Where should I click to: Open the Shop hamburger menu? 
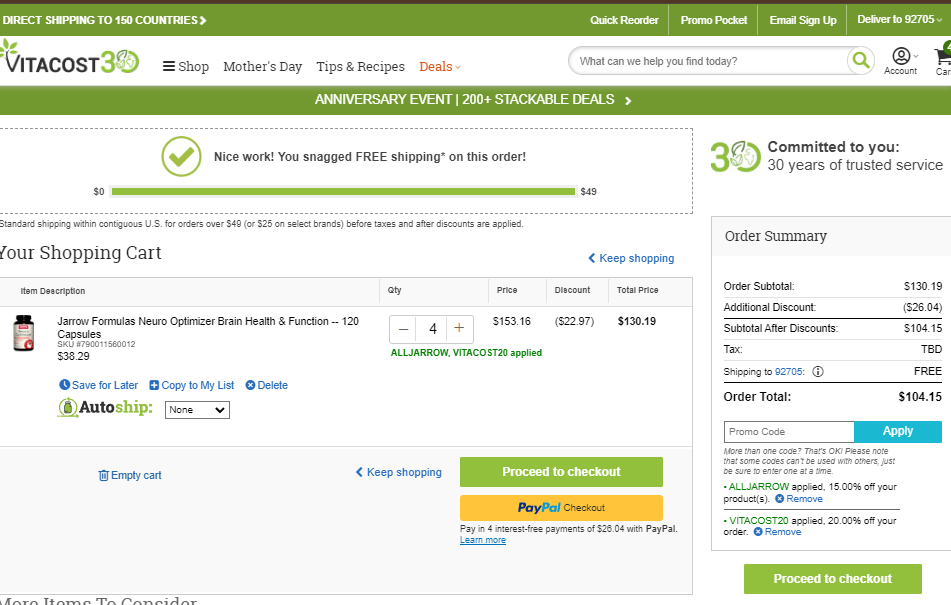tap(186, 67)
